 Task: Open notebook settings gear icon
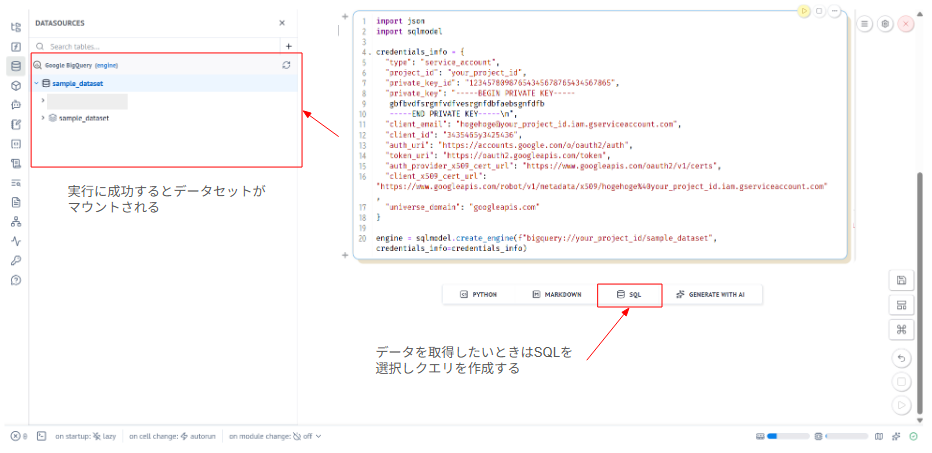(x=885, y=23)
